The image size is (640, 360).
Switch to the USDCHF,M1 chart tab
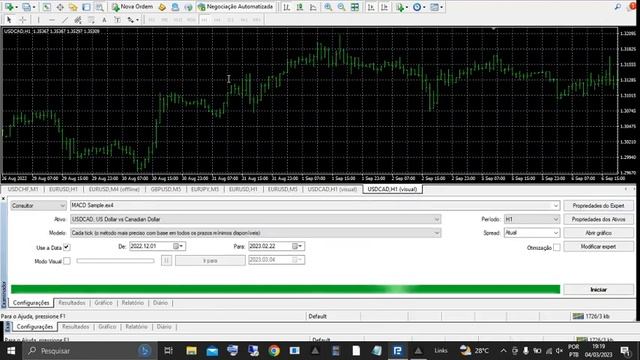pos(23,189)
